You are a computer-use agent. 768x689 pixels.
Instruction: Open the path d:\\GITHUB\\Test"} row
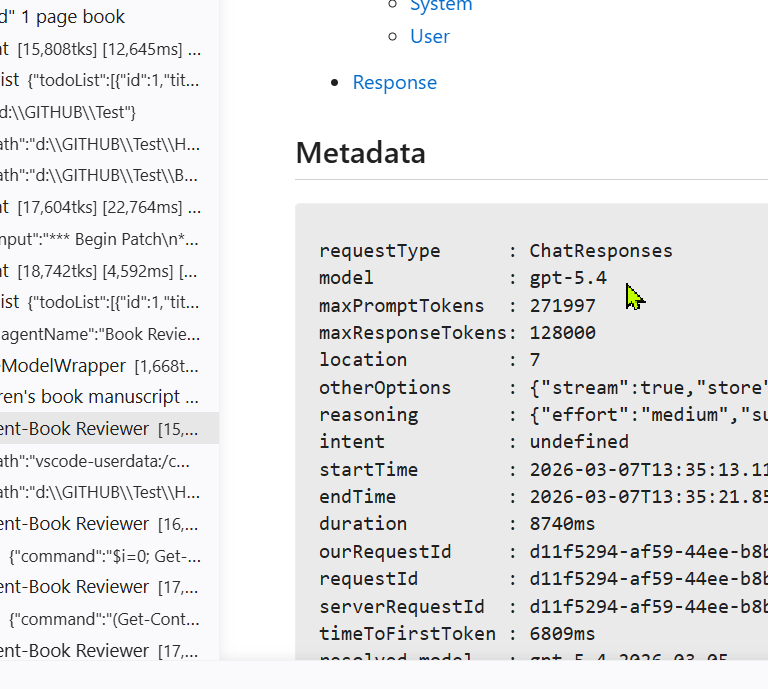pyautogui.click(x=109, y=112)
